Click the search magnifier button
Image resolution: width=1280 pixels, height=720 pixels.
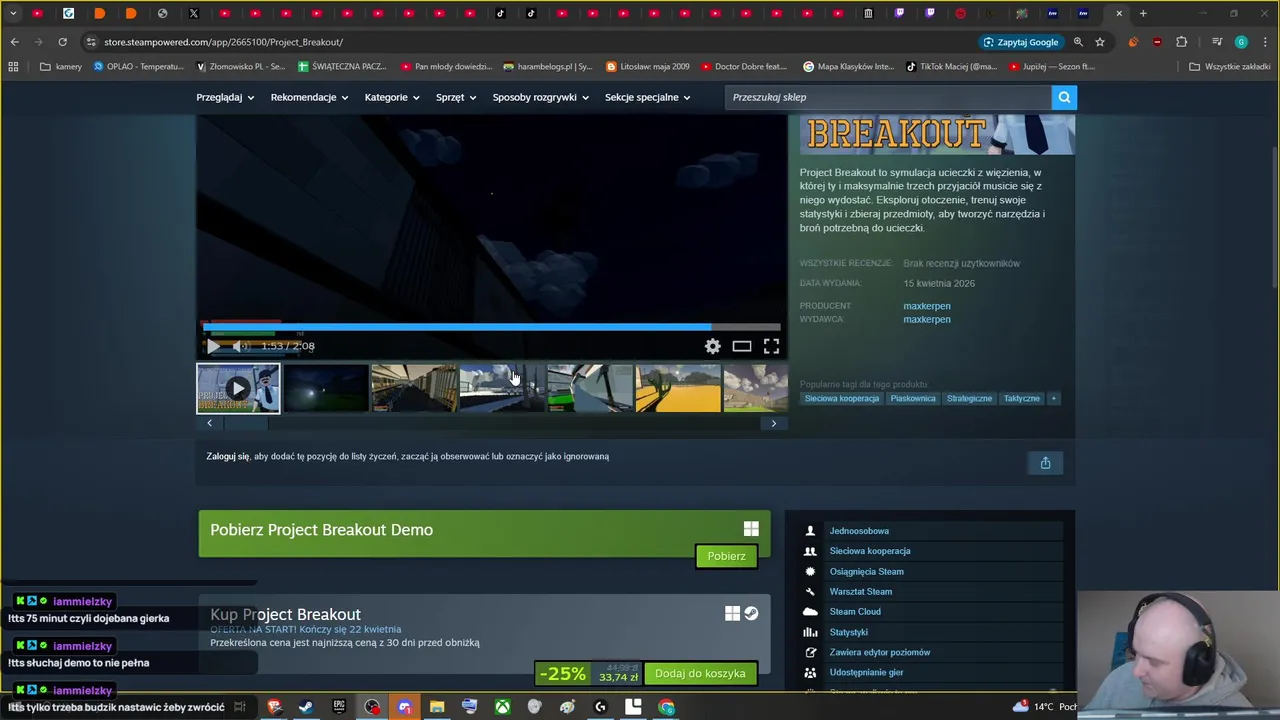click(1064, 97)
